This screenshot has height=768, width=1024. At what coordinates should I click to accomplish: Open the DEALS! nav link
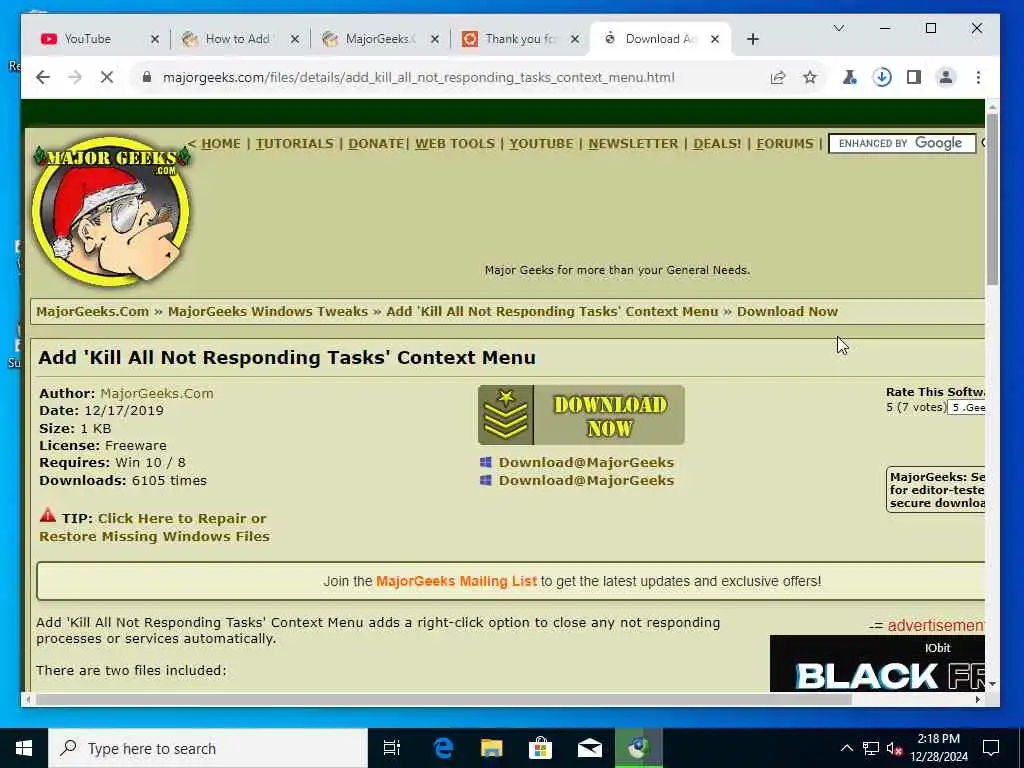[717, 144]
